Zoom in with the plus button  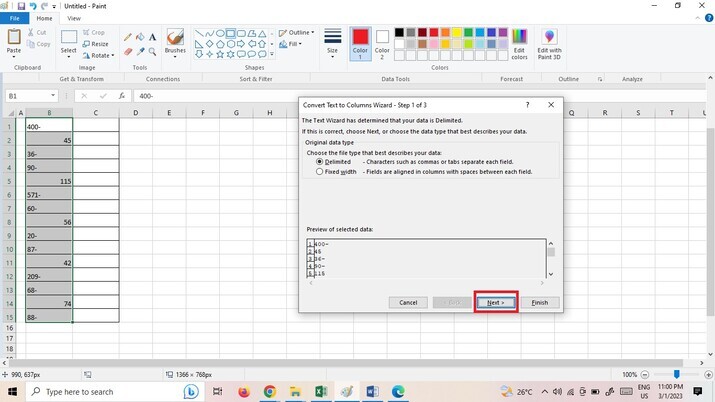pyautogui.click(x=708, y=375)
